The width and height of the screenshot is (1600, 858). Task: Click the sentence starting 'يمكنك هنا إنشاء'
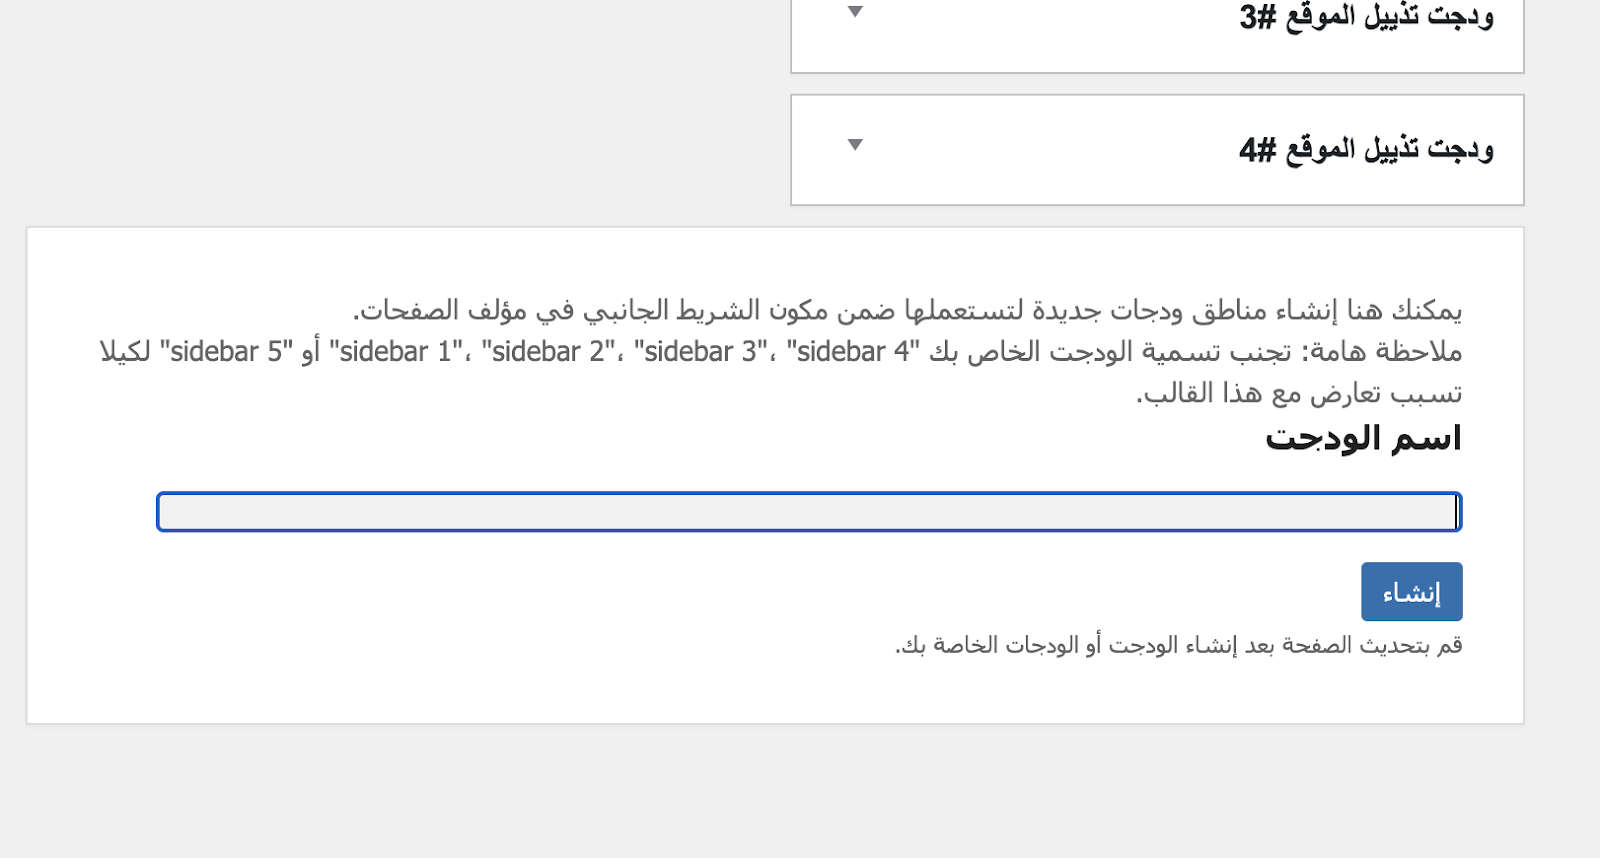point(908,311)
